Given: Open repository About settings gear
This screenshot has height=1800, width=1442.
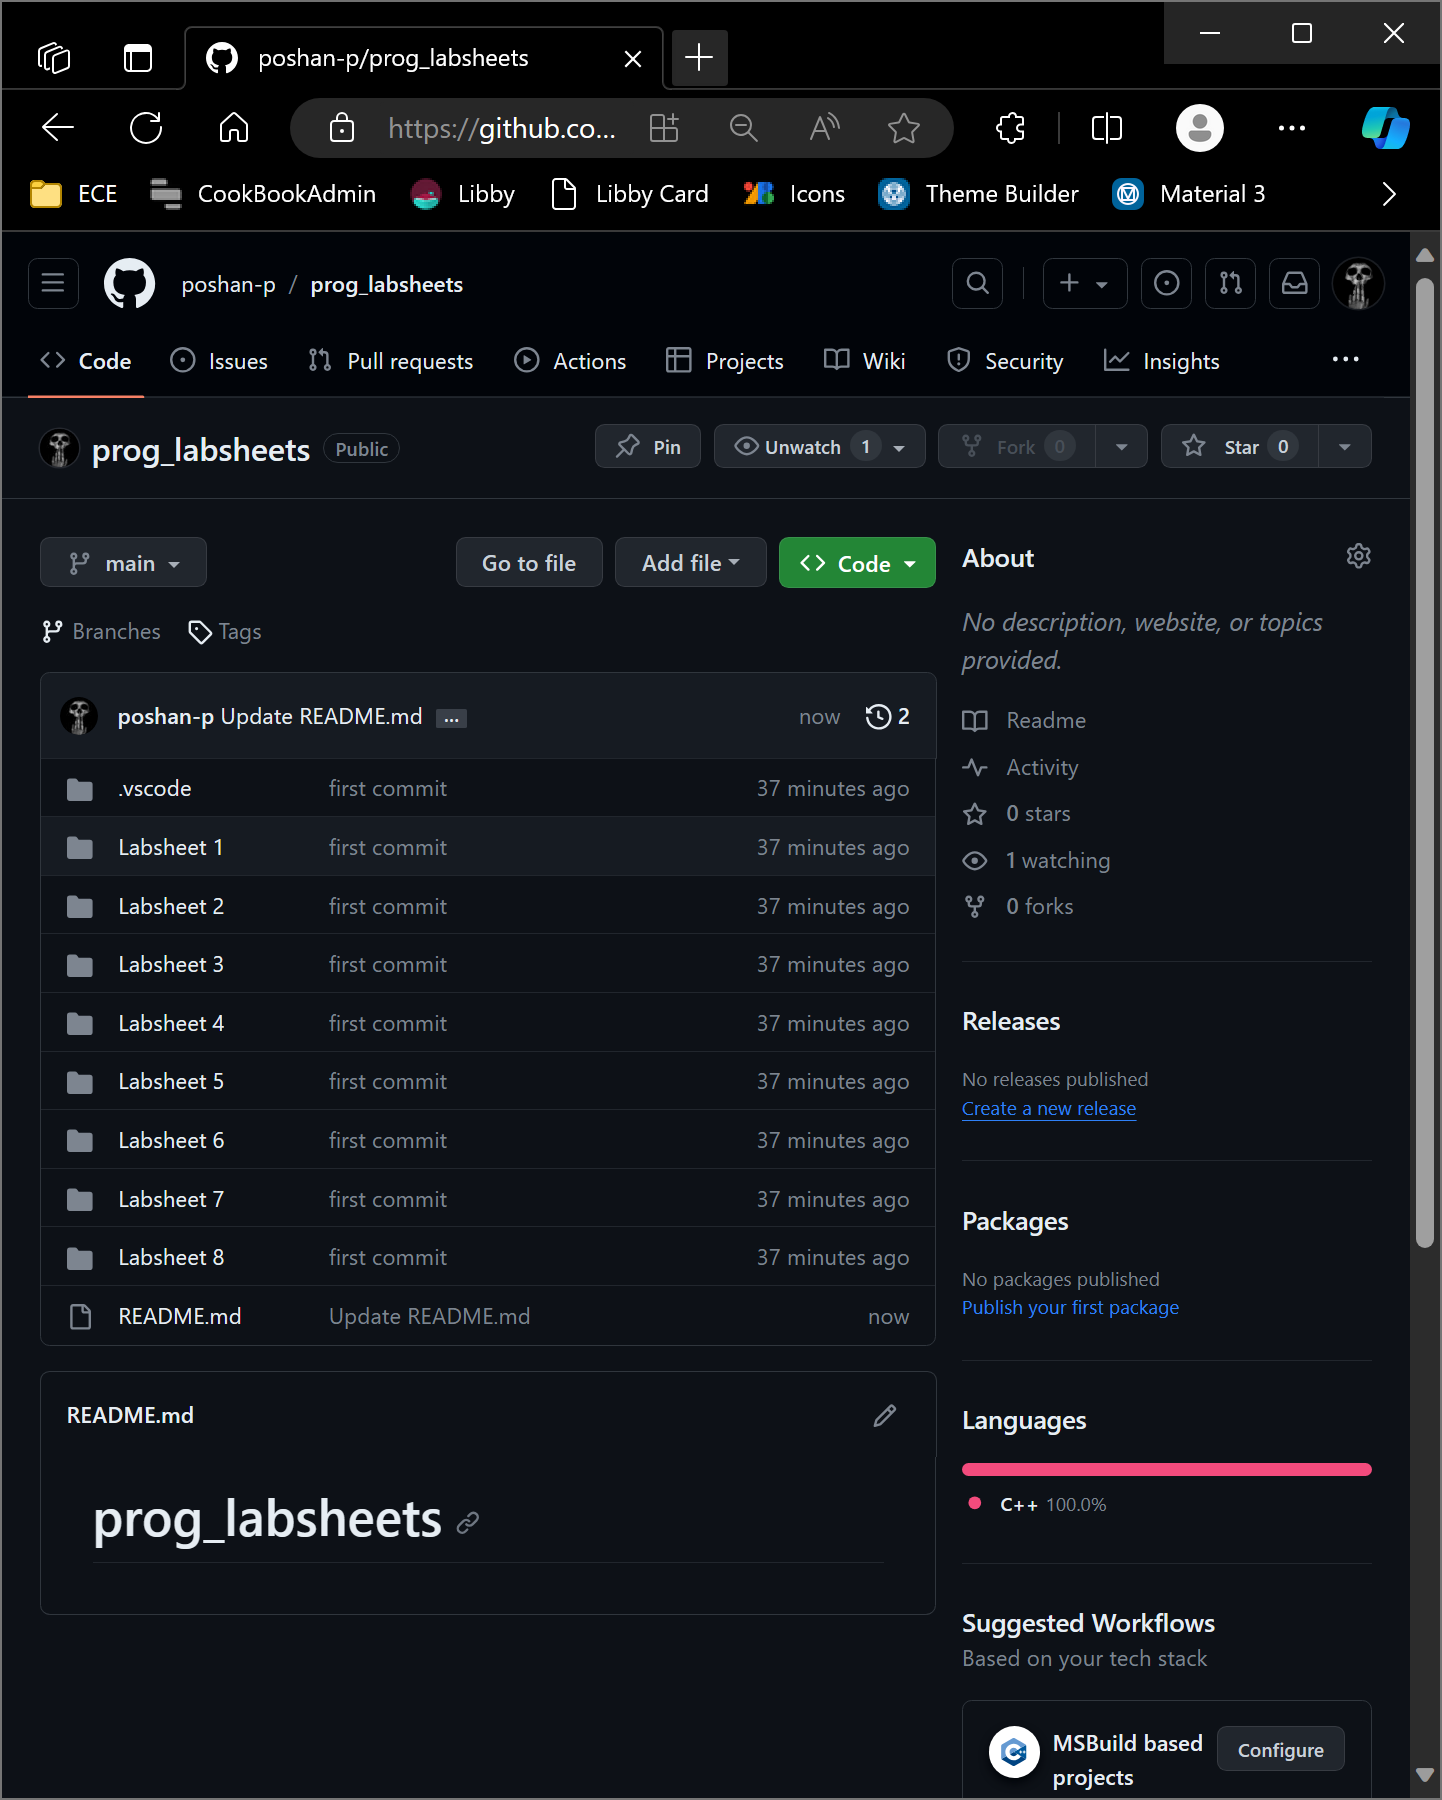Looking at the screenshot, I should 1358,556.
